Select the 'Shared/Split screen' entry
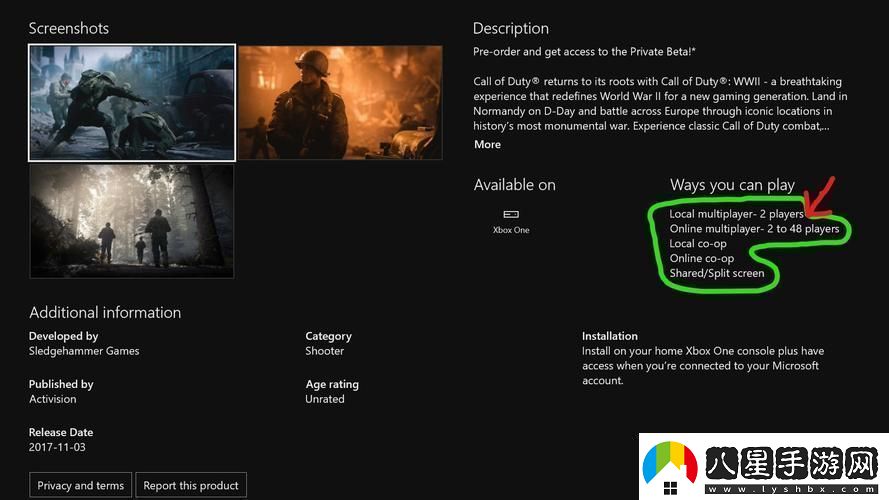The width and height of the screenshot is (889, 500). [717, 273]
